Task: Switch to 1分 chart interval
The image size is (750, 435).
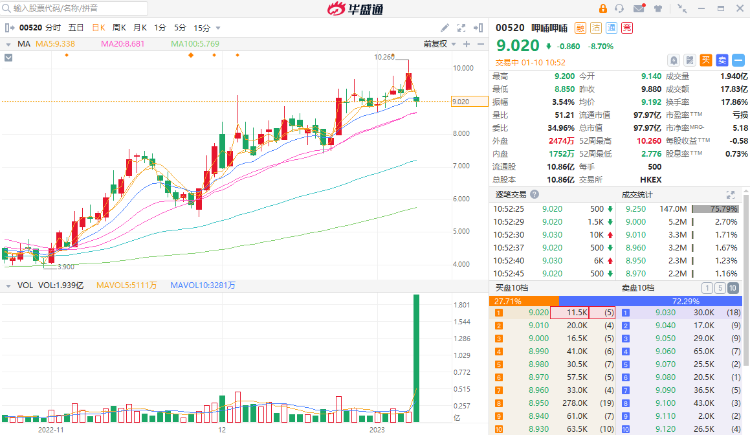Action: 160,28
